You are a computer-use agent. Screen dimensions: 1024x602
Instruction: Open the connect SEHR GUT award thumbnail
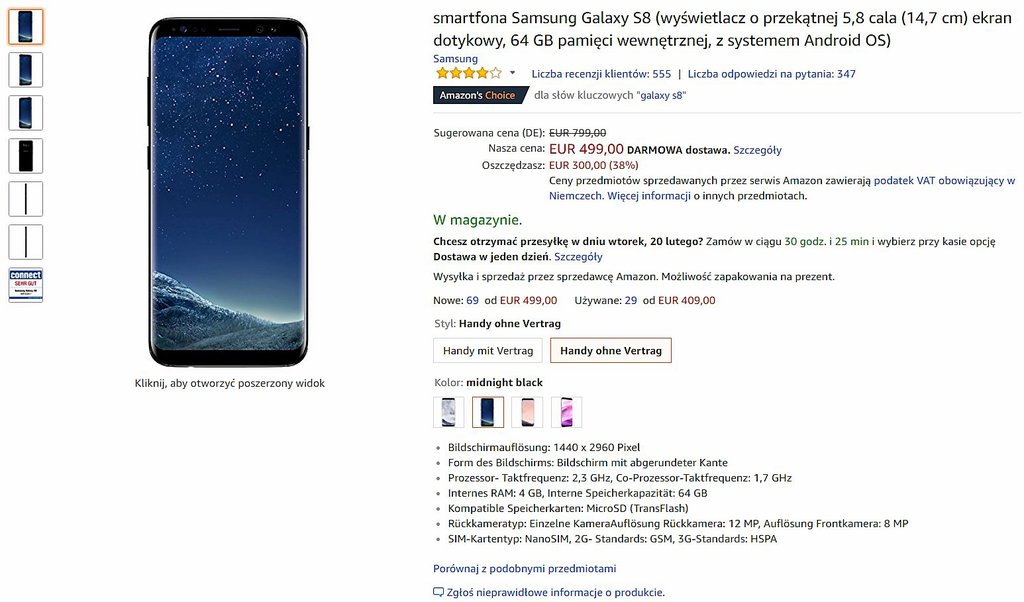coord(26,284)
